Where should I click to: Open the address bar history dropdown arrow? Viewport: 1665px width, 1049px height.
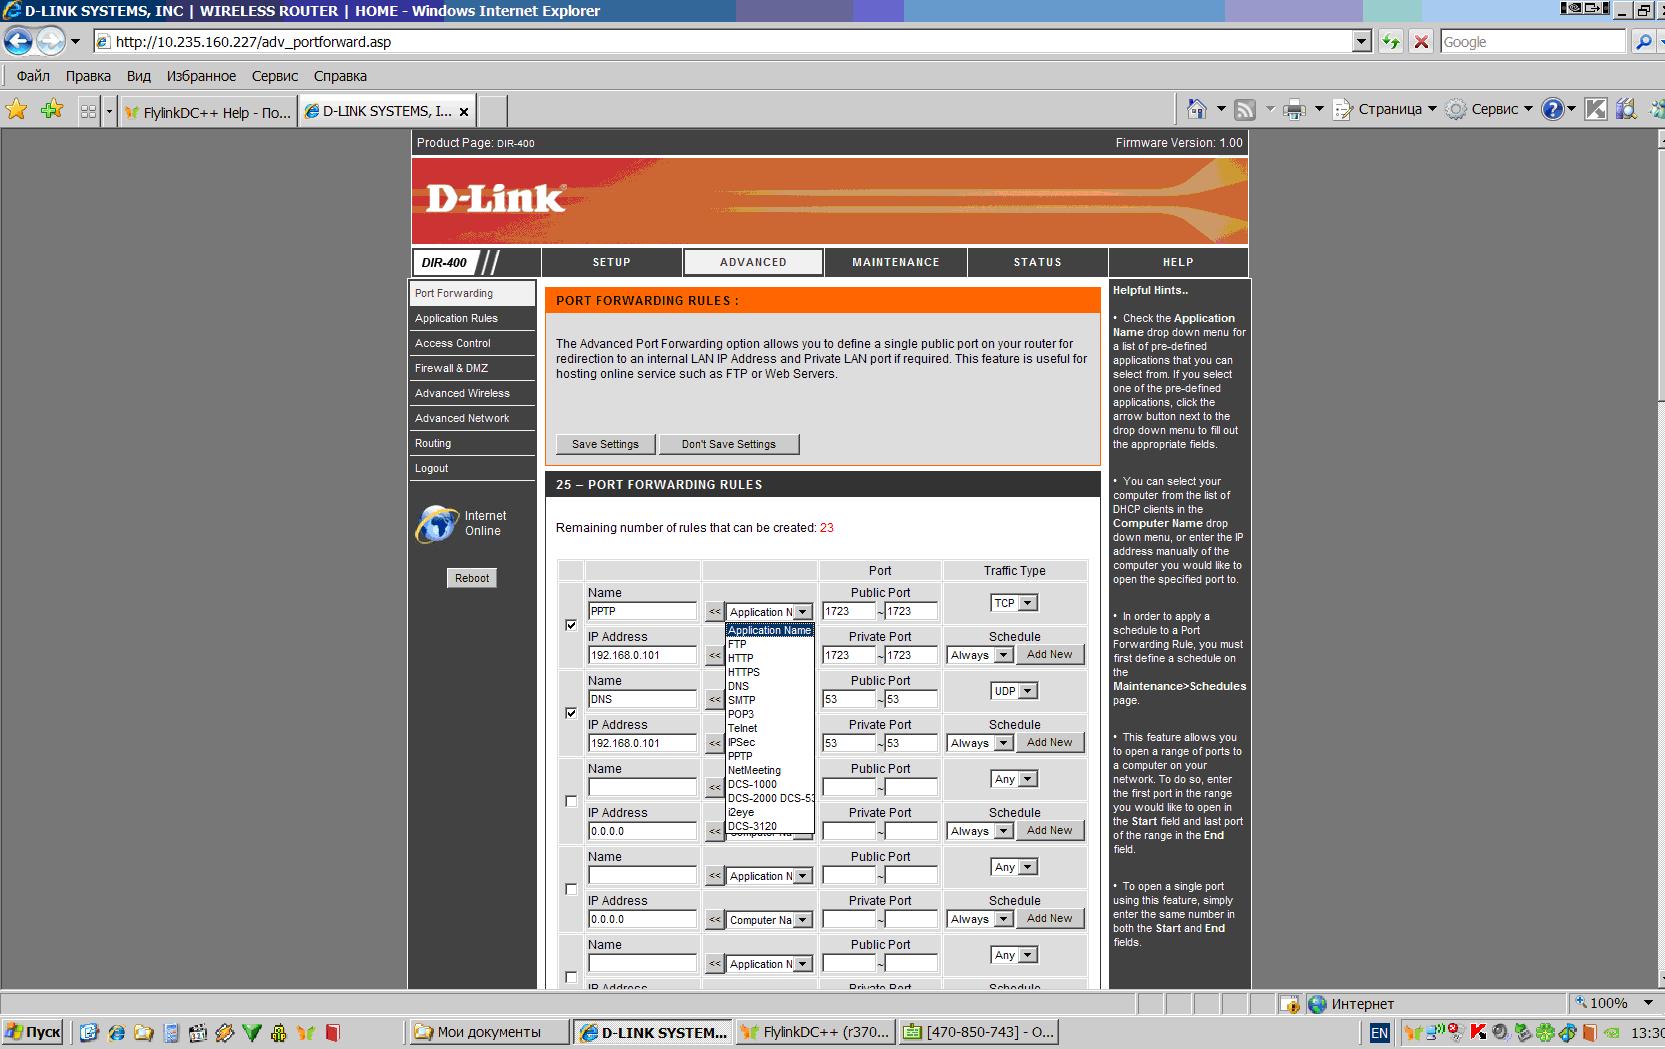(x=1361, y=42)
